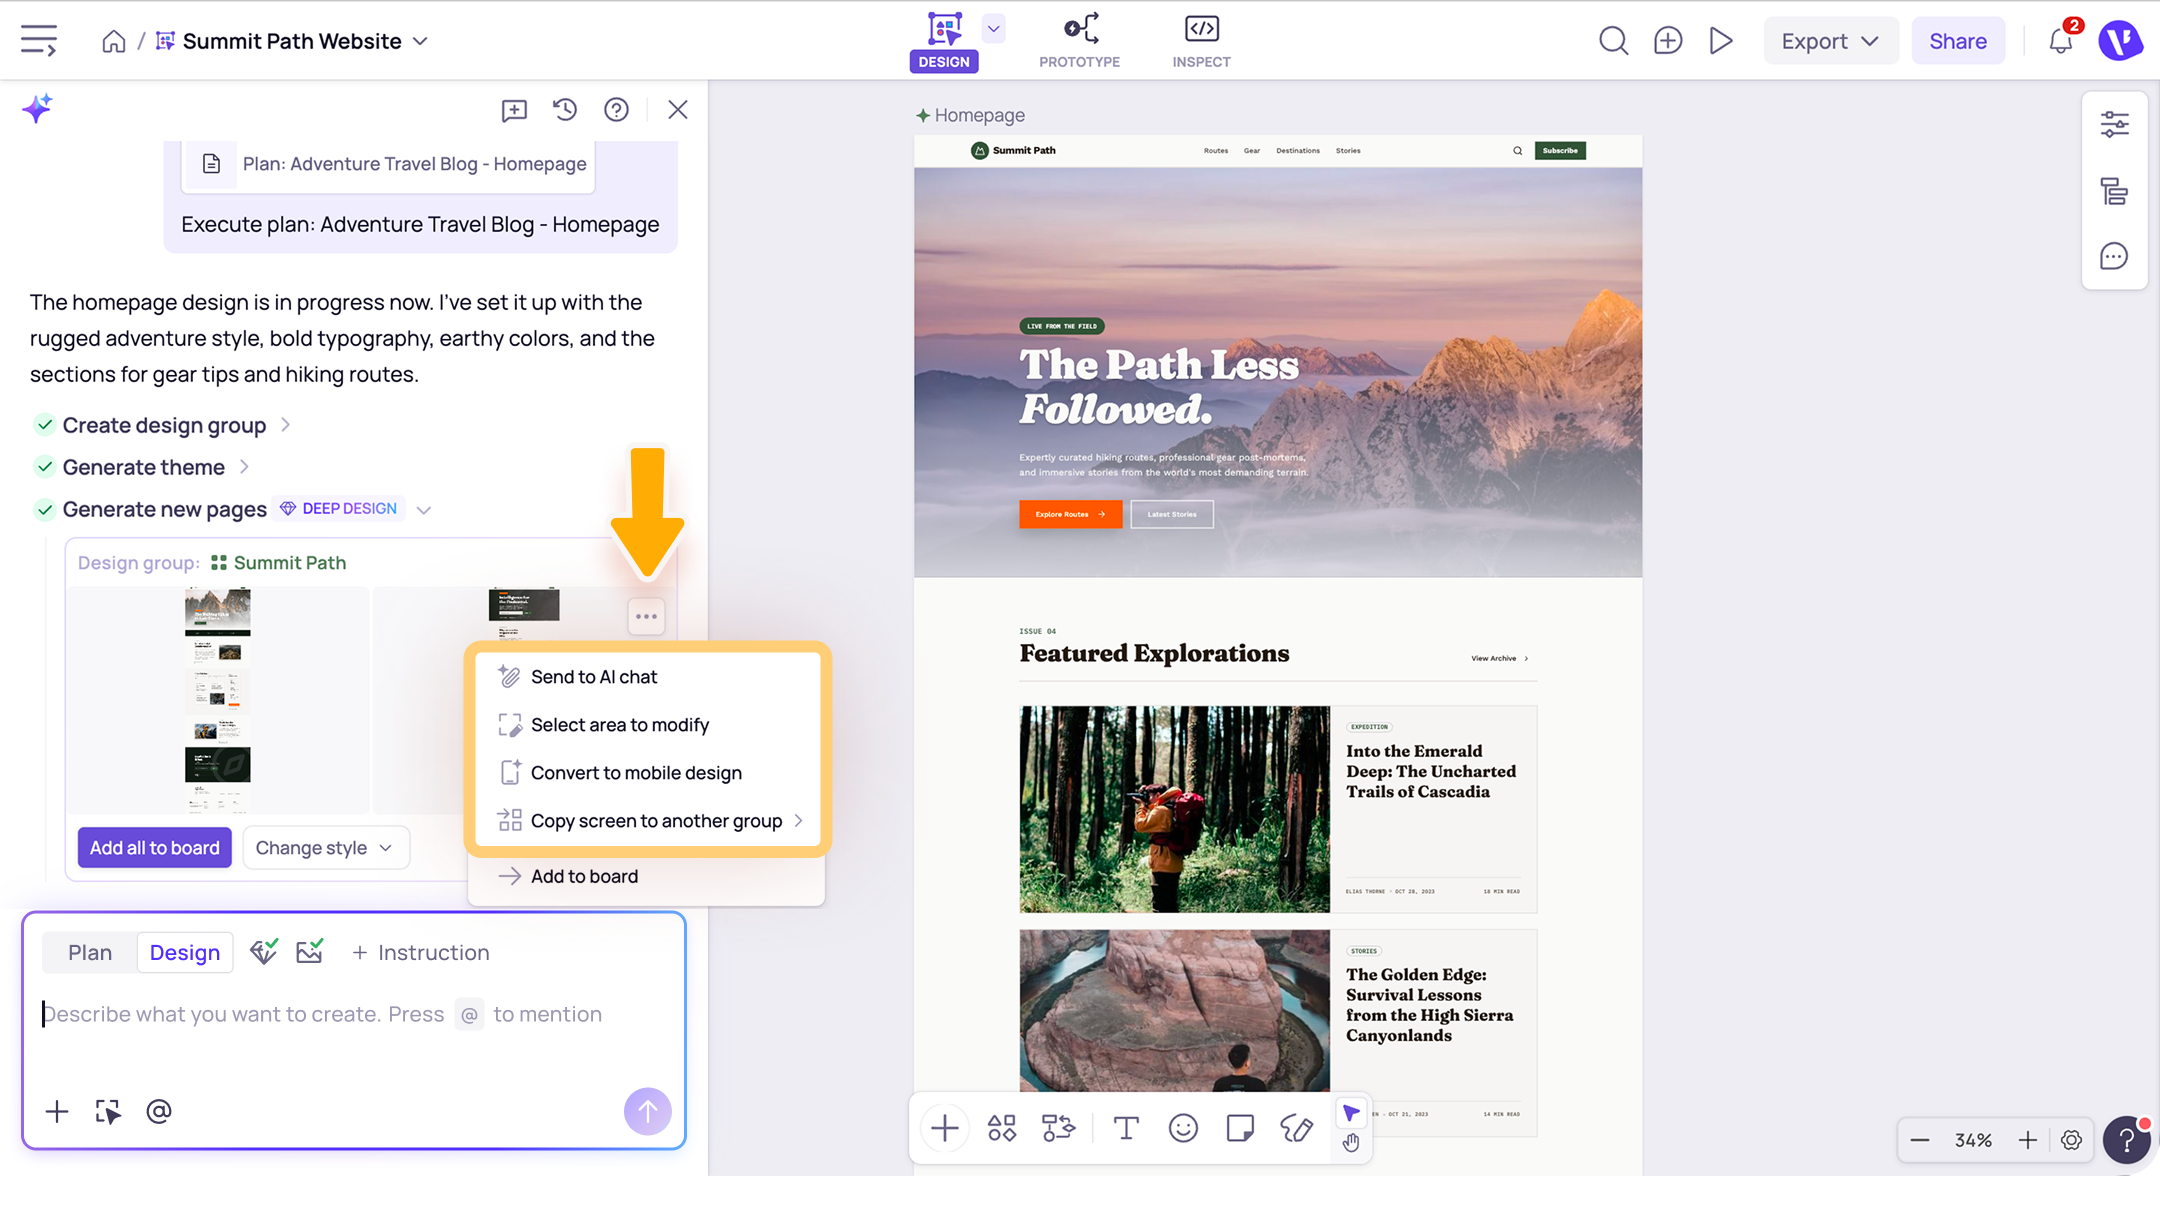The height and width of the screenshot is (1214, 2160).
Task: Choose Send to AI chat
Action: coord(650,677)
